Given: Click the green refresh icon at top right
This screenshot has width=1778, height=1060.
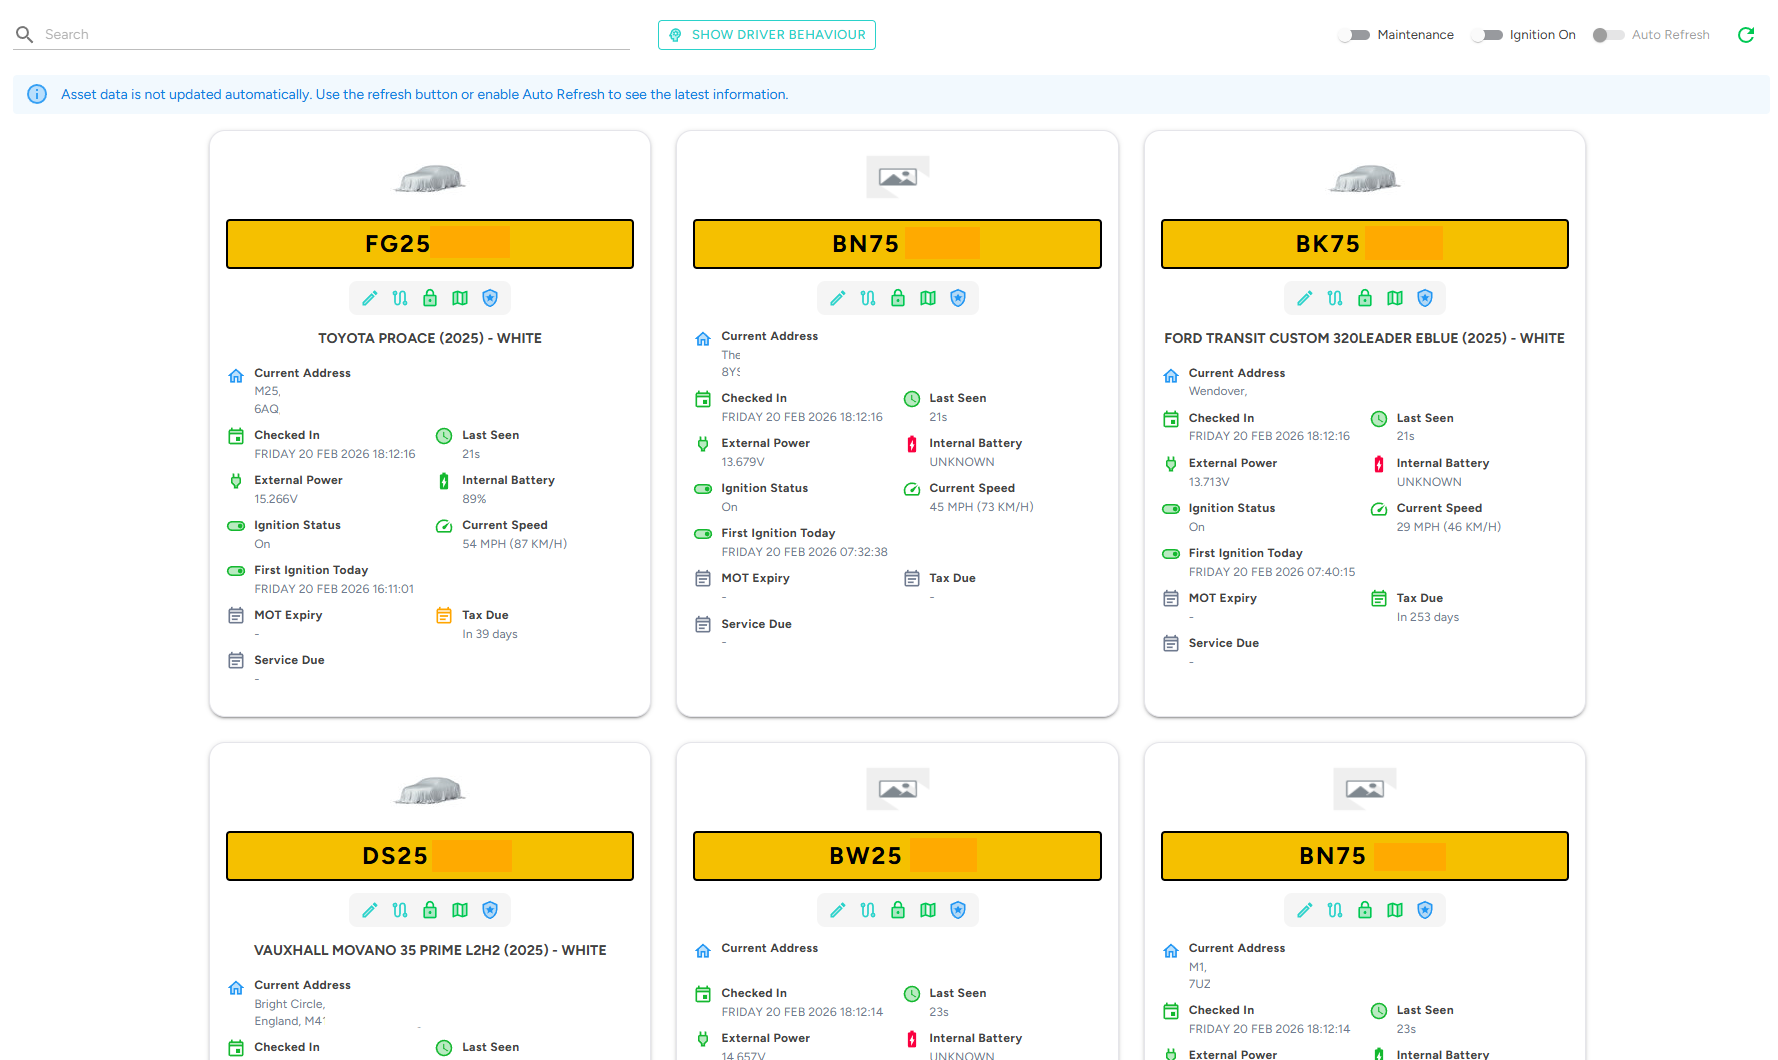Looking at the screenshot, I should (1746, 35).
